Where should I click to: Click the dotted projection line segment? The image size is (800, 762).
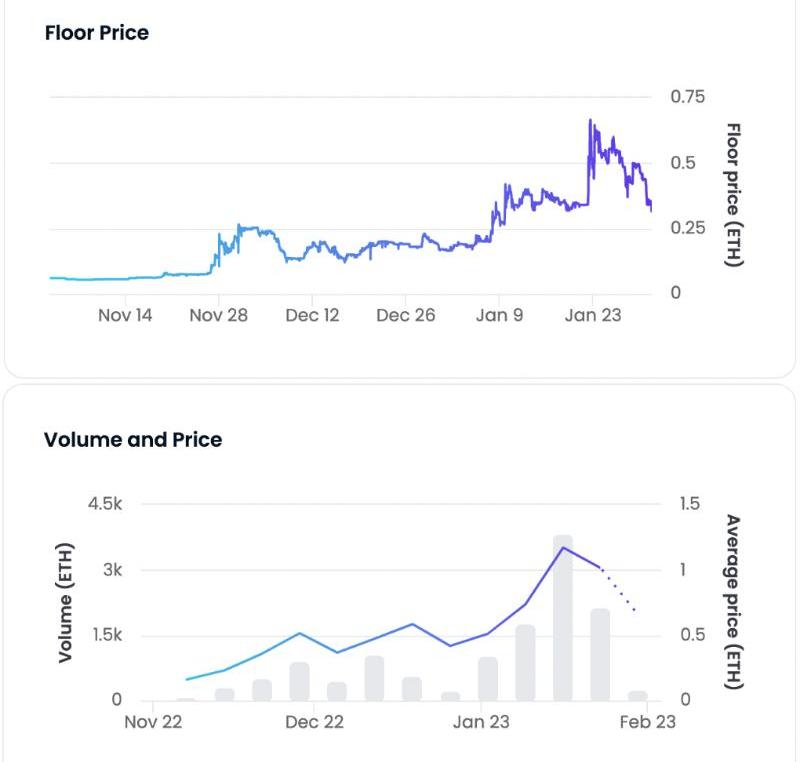tap(620, 592)
